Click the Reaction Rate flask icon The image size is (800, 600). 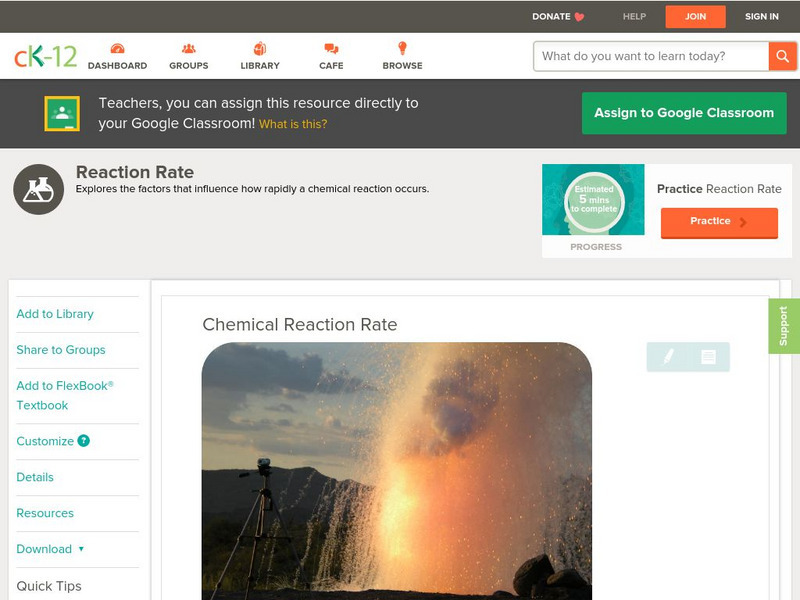[39, 189]
